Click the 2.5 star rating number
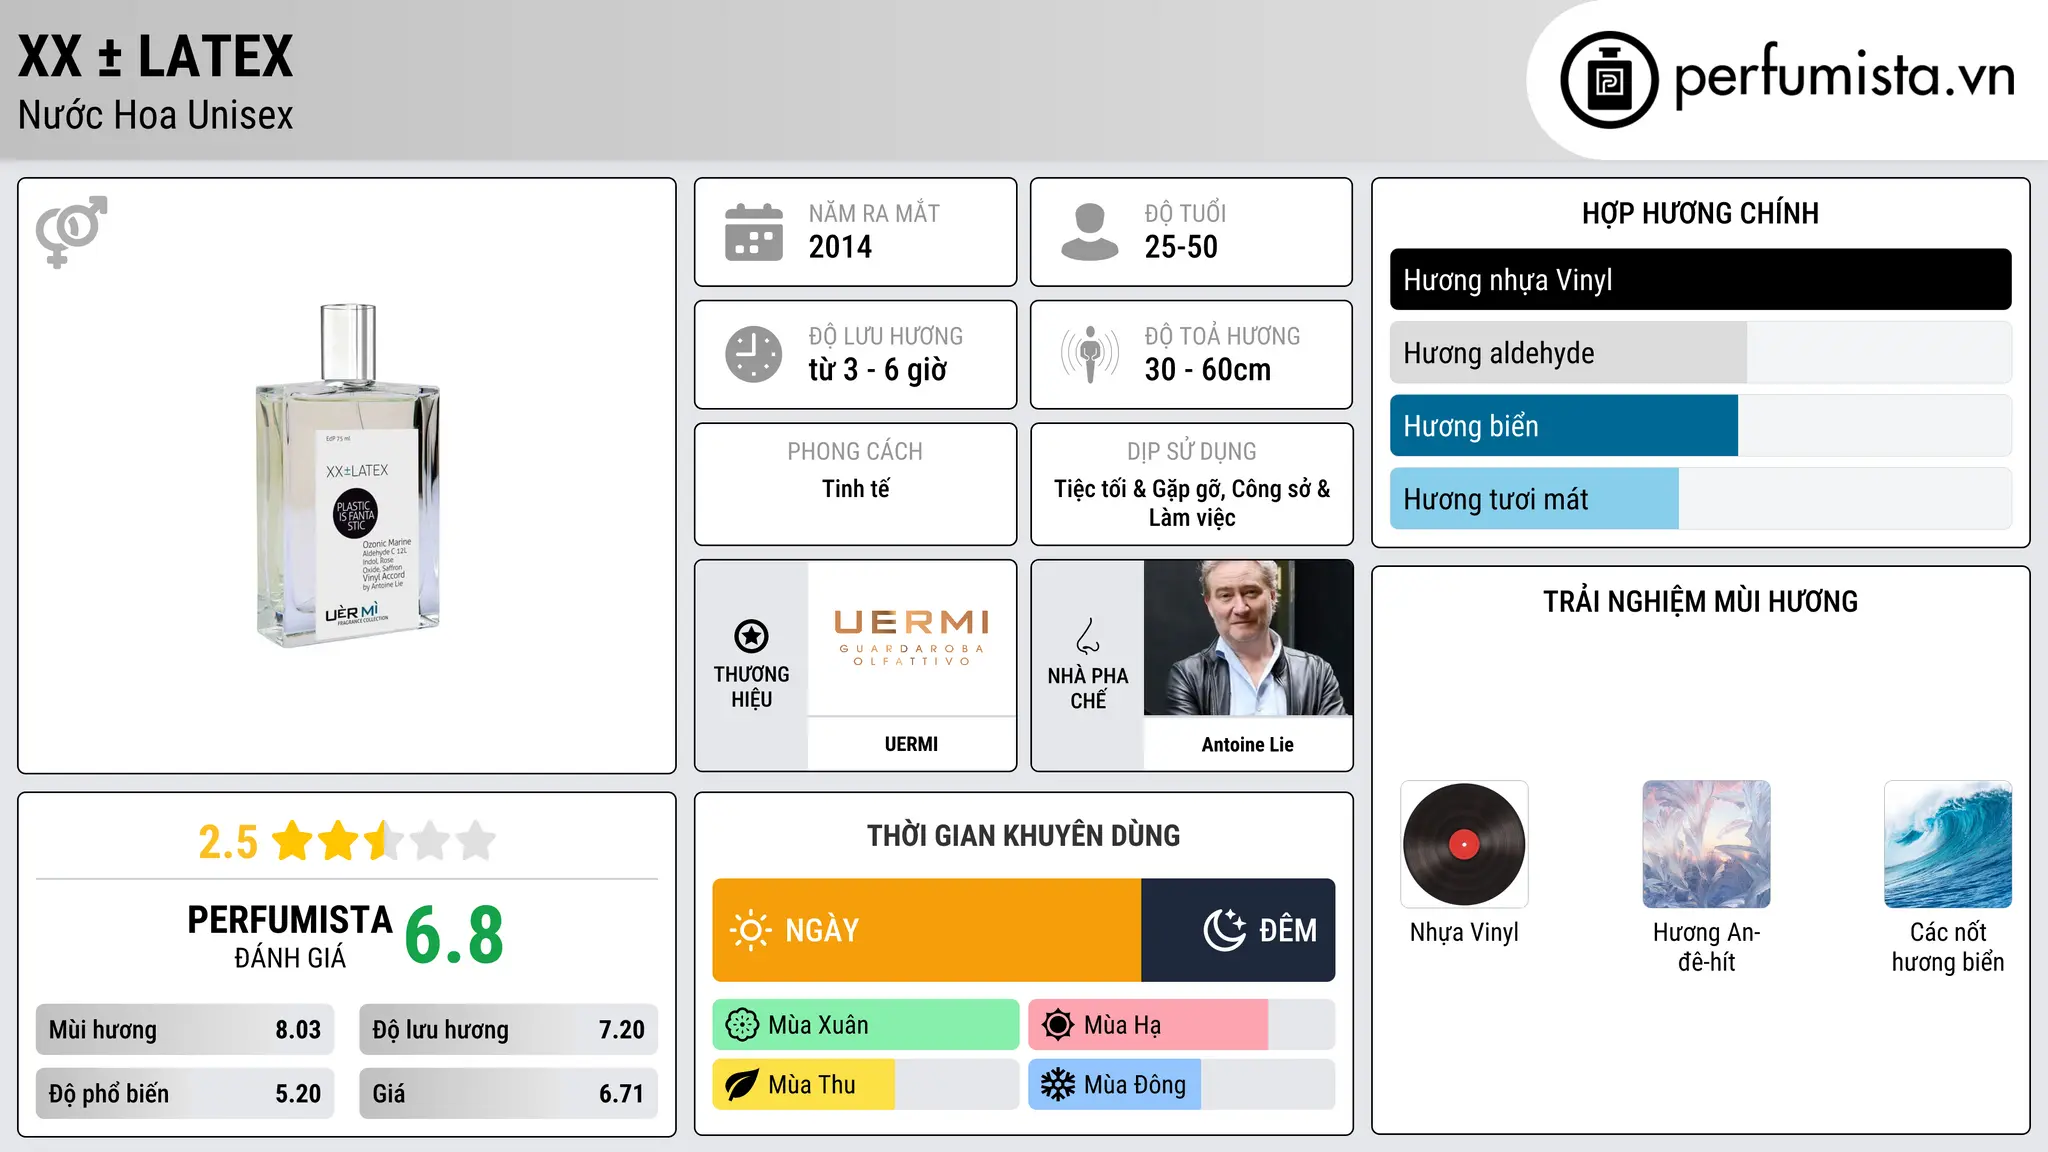This screenshot has height=1152, width=2048. [x=228, y=842]
